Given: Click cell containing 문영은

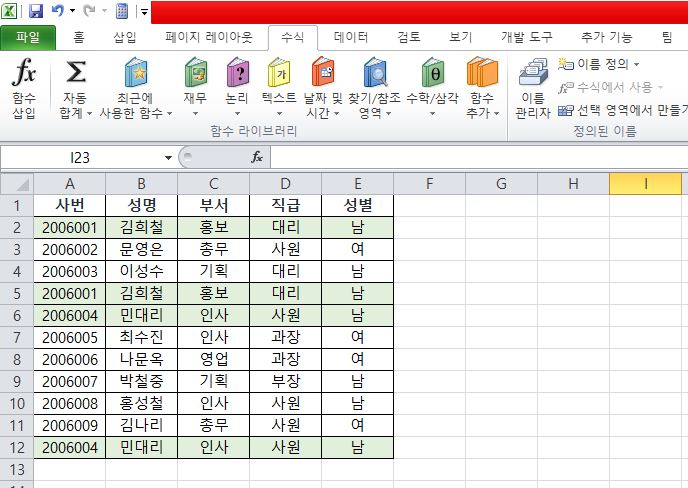Looking at the screenshot, I should click(x=141, y=250).
